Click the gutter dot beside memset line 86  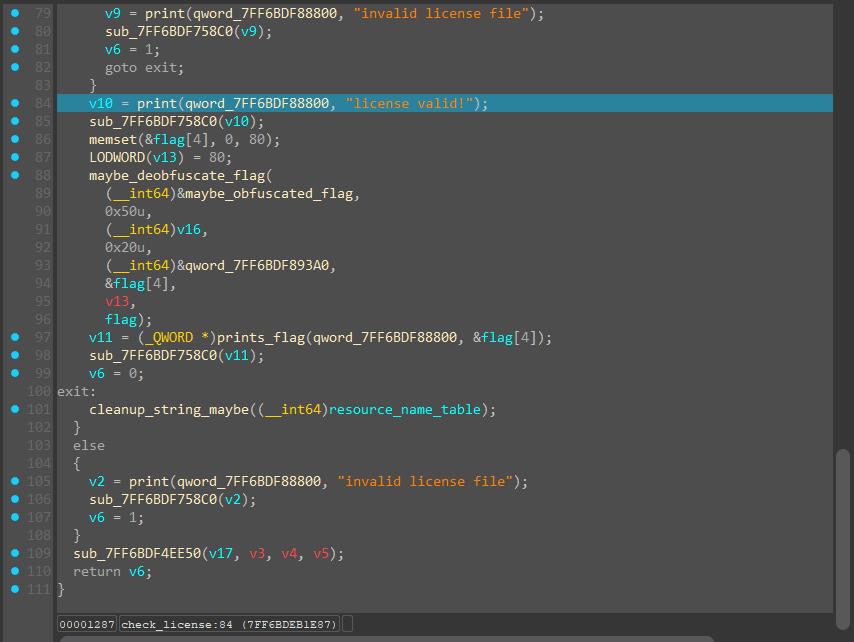tap(14, 139)
